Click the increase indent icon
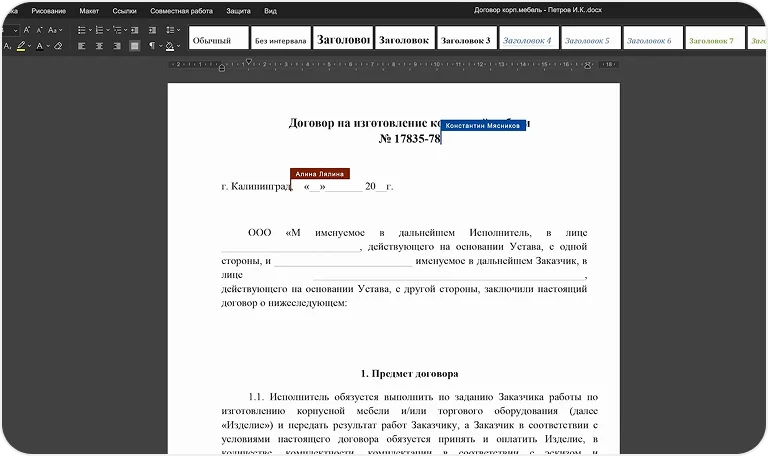768x456 pixels. click(152, 30)
